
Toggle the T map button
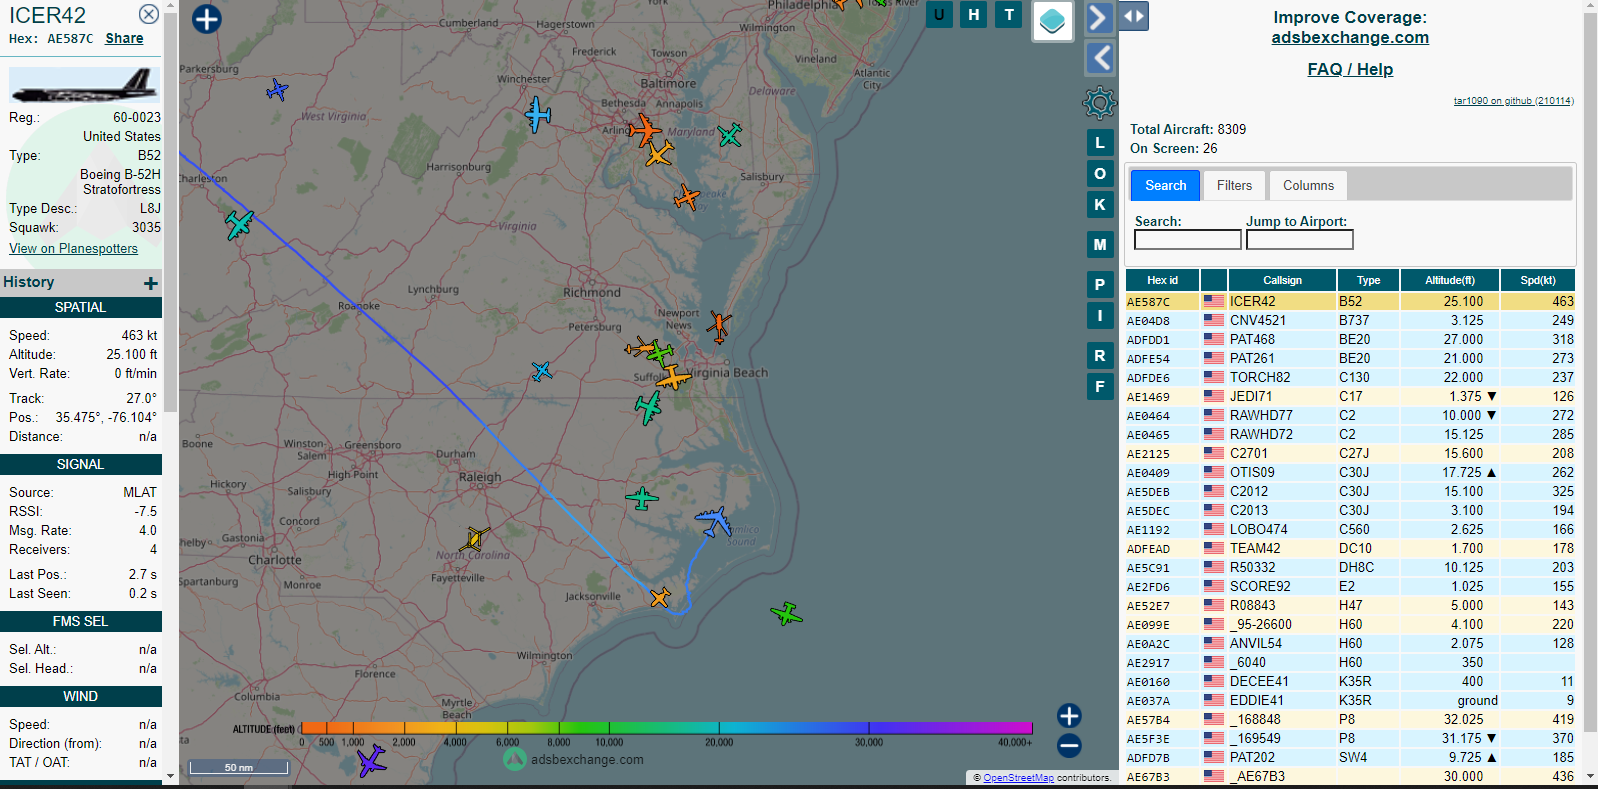point(1009,14)
